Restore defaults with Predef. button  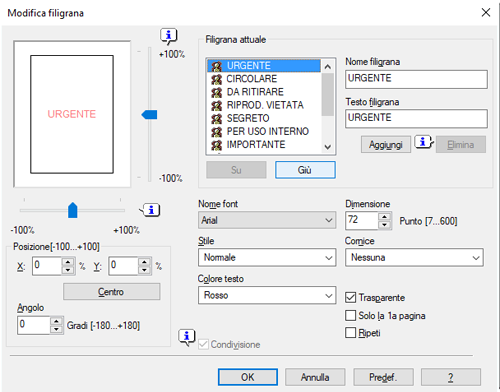[383, 377]
